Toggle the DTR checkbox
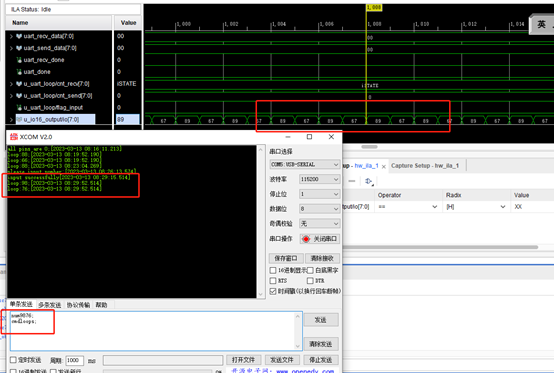This screenshot has height=373, width=554. pyautogui.click(x=310, y=281)
